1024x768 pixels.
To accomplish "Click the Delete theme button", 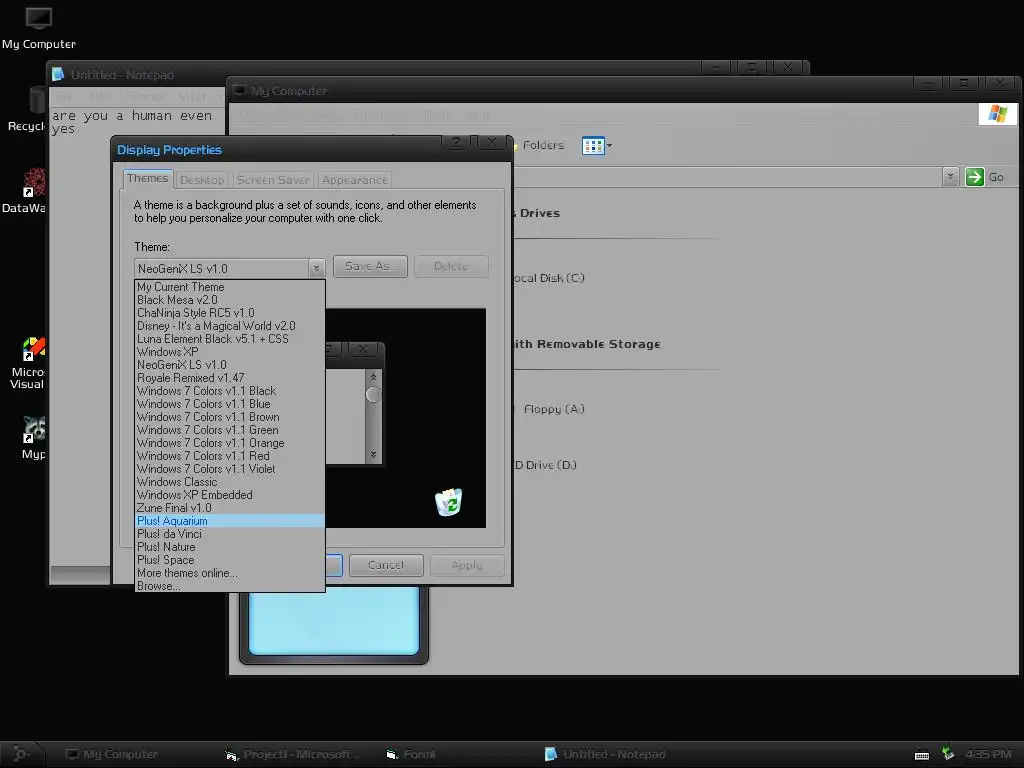I will [451, 266].
